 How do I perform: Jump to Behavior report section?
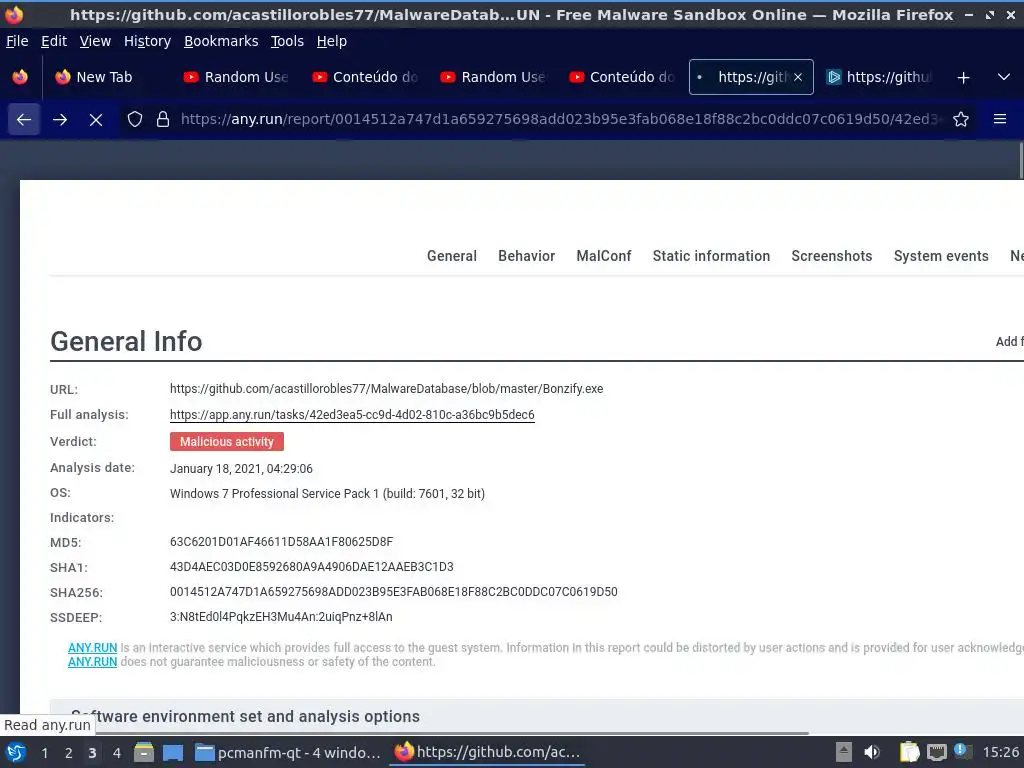(x=526, y=256)
